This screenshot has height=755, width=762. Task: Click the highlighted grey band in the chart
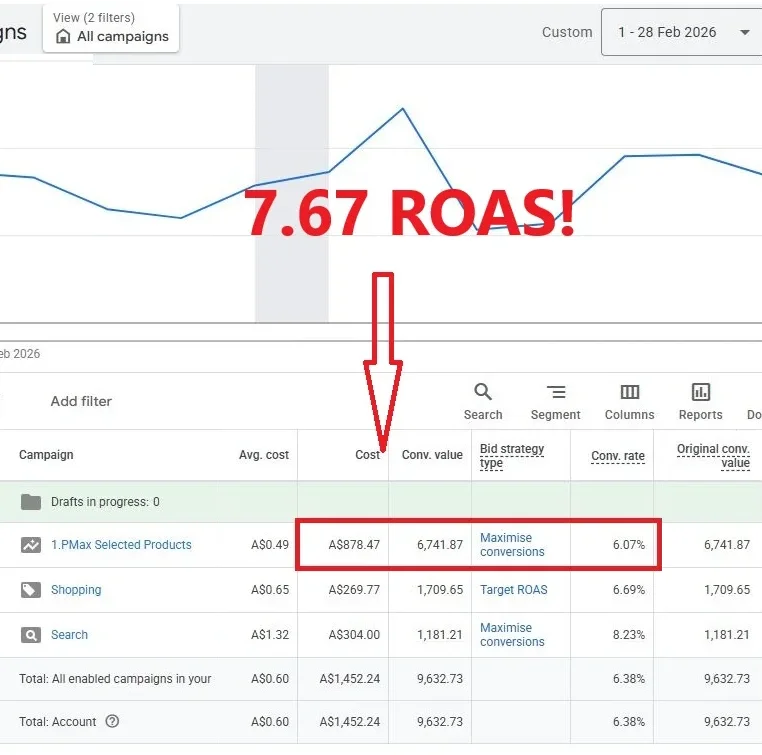tap(292, 193)
